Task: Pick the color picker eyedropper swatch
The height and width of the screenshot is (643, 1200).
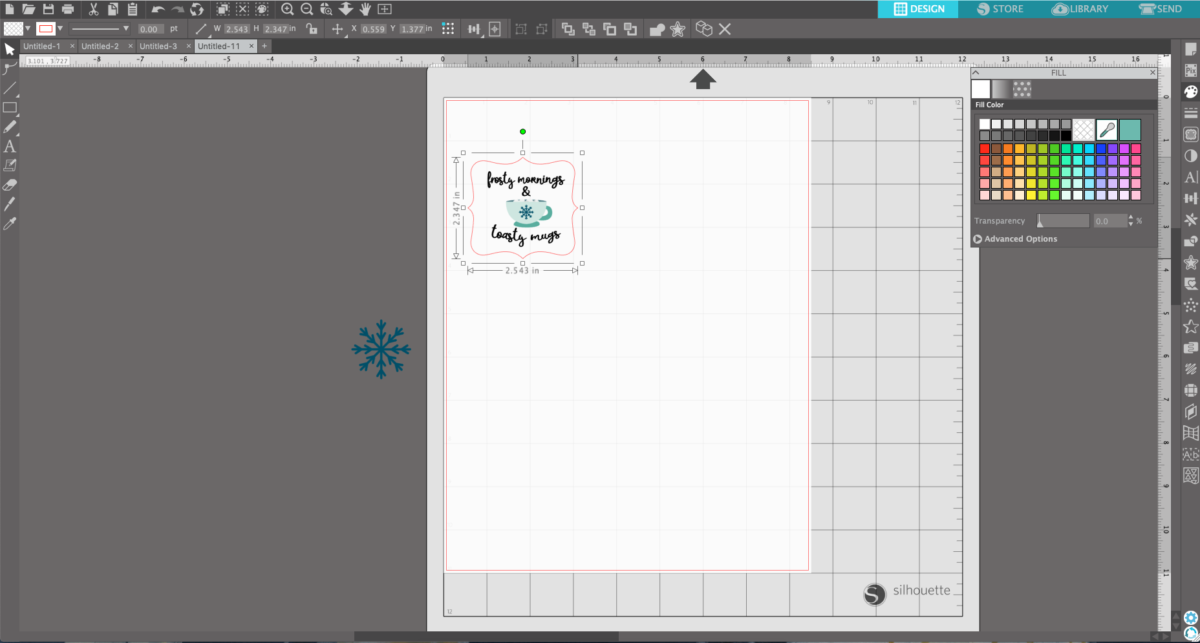Action: (1106, 129)
